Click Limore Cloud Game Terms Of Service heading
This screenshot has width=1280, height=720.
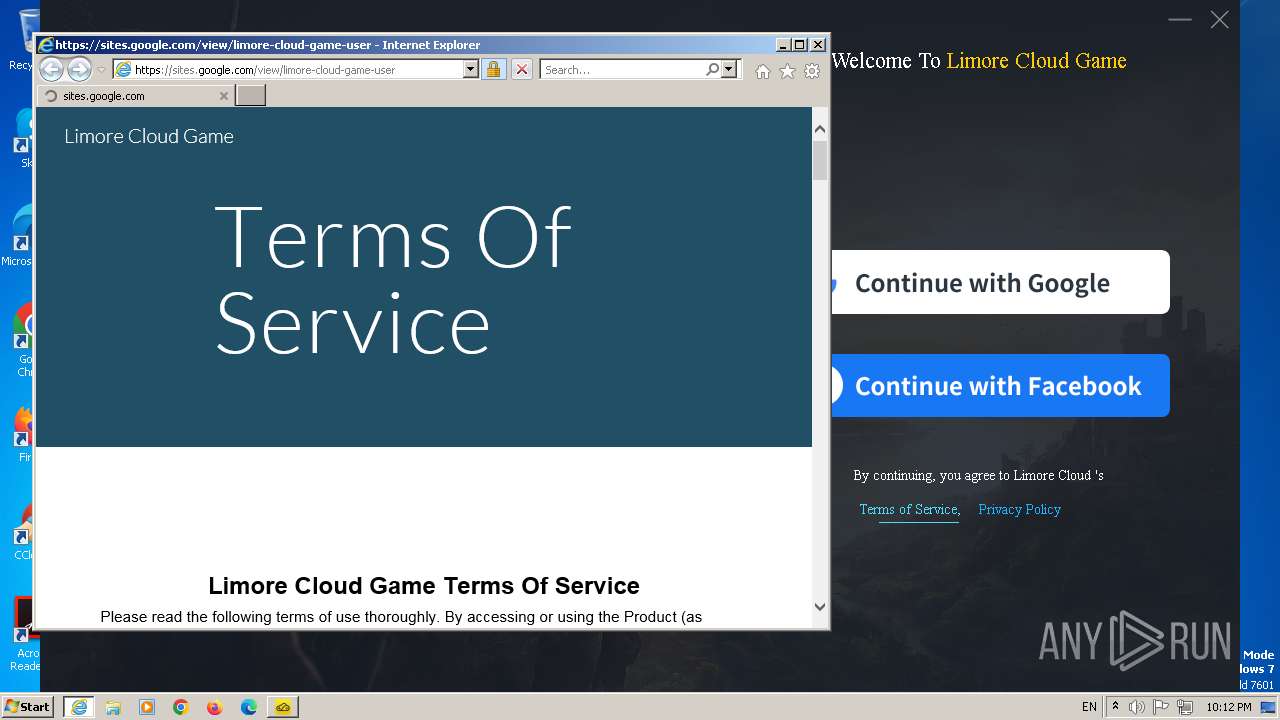click(x=424, y=586)
